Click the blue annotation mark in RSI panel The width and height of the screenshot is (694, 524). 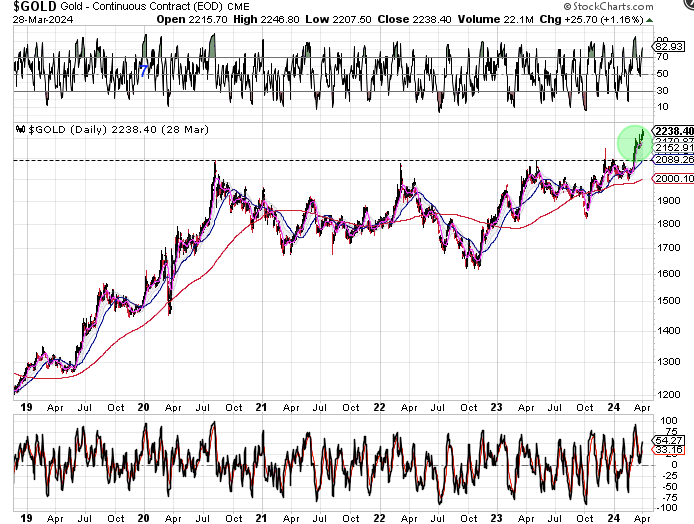tap(144, 71)
